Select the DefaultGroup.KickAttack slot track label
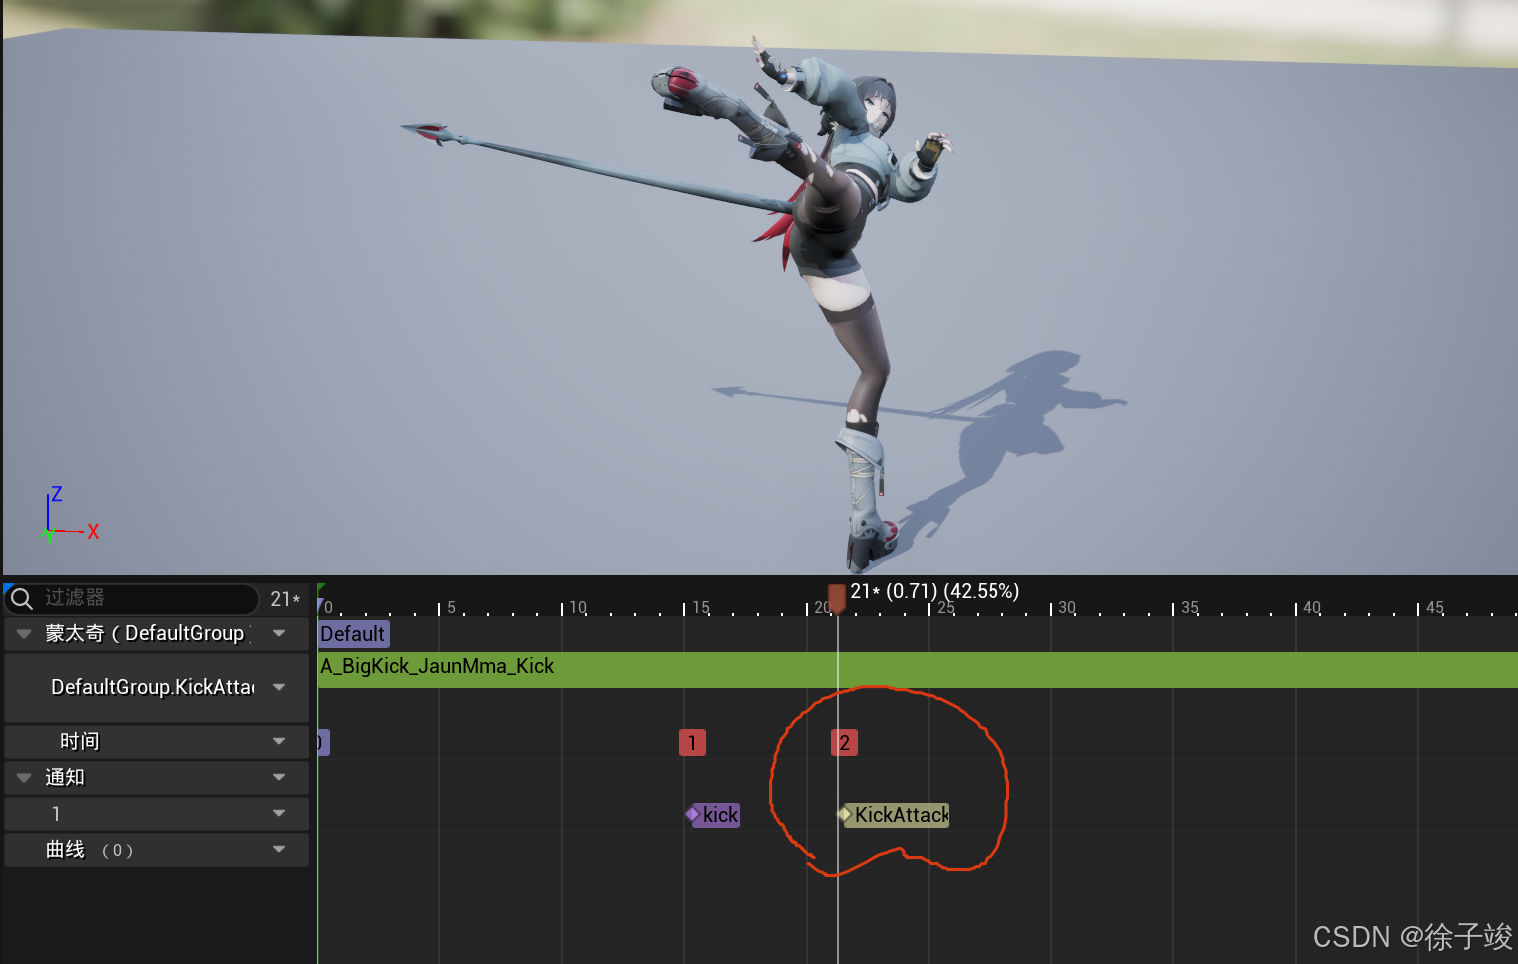Screen dimensions: 1518x964 click(x=152, y=687)
